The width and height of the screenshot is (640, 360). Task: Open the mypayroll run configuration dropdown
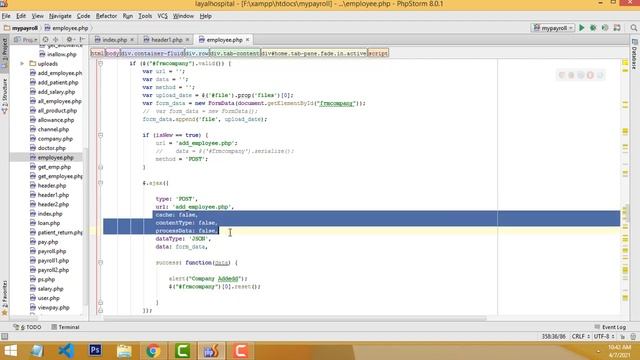(x=553, y=28)
